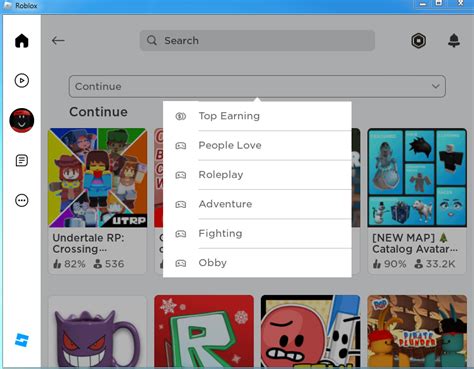Click the 536 player count
The width and height of the screenshot is (474, 369).
[109, 264]
